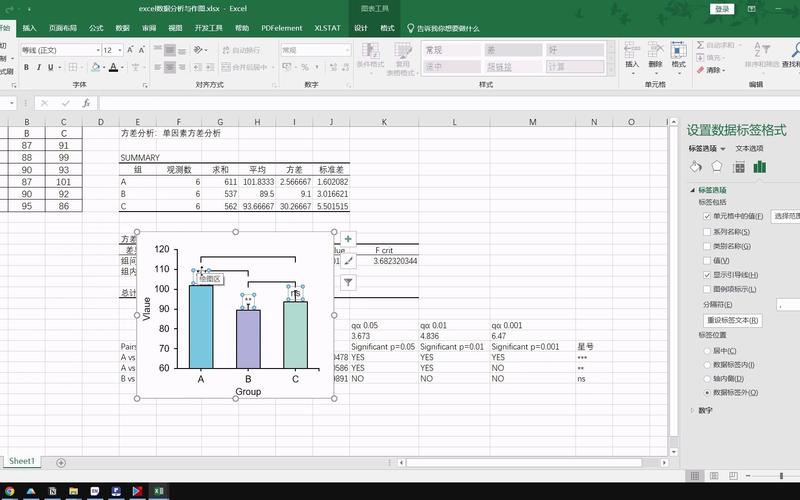Click the center horizontal alignment icon
The image size is (800, 500).
coord(170,67)
